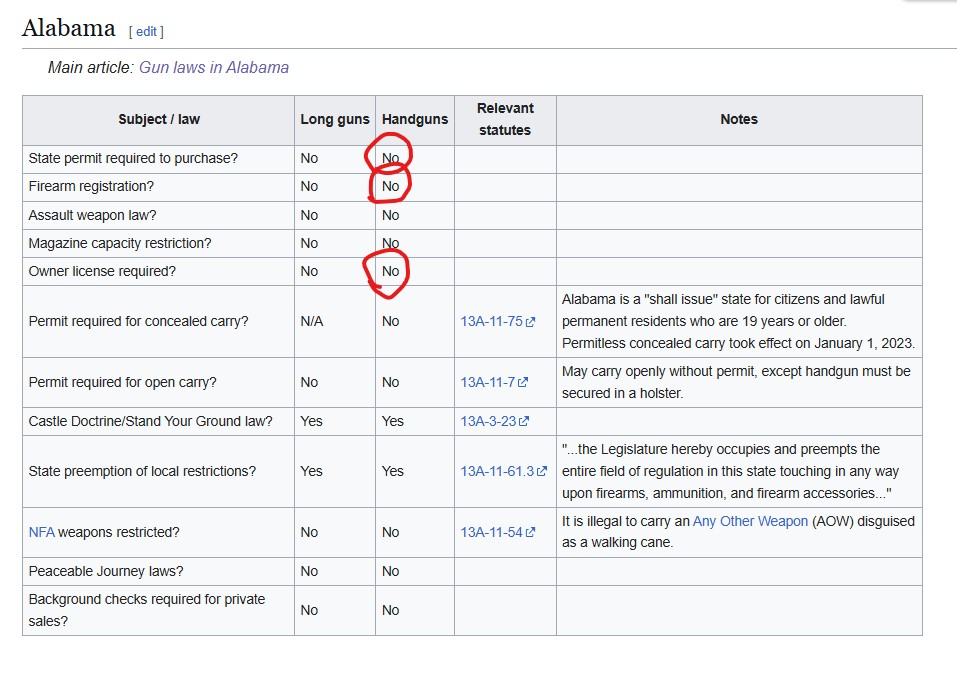Click Long guns 'No' for open carry permit
Image resolution: width=957 pixels, height=699 pixels.
tap(309, 383)
